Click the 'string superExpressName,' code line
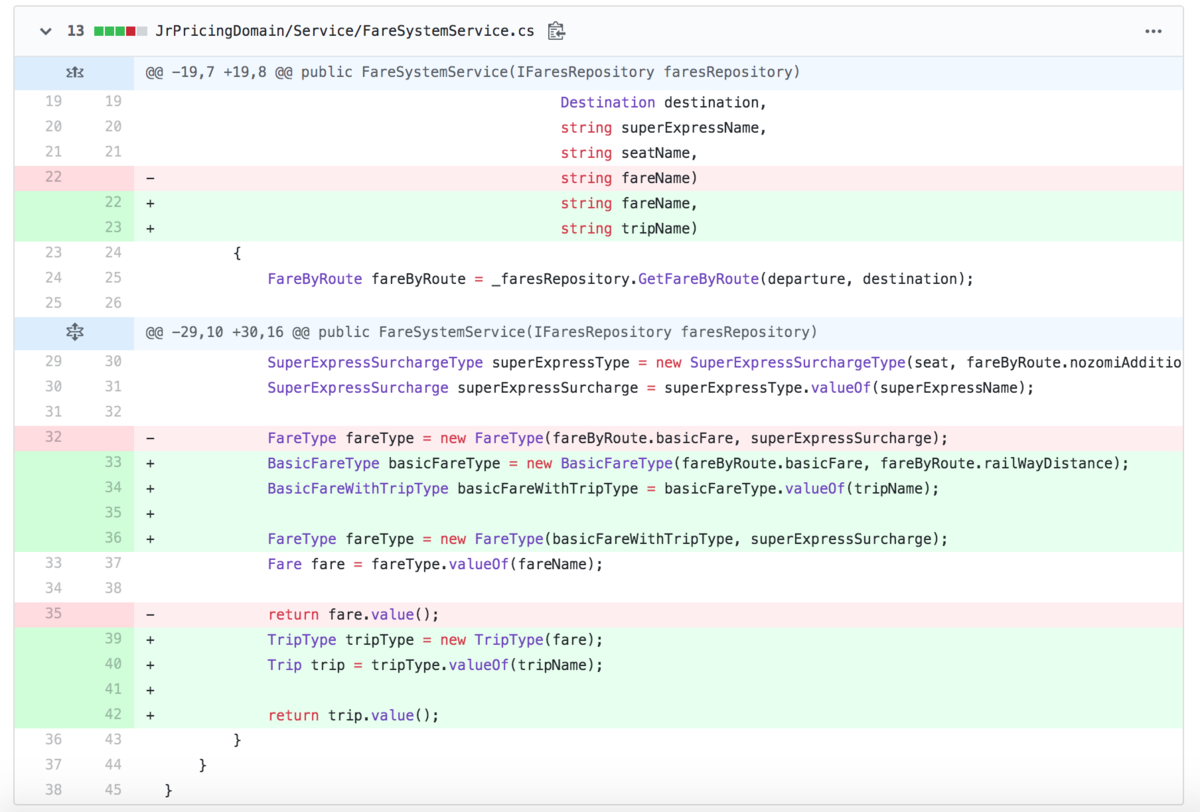1200x812 pixels. tap(662, 128)
